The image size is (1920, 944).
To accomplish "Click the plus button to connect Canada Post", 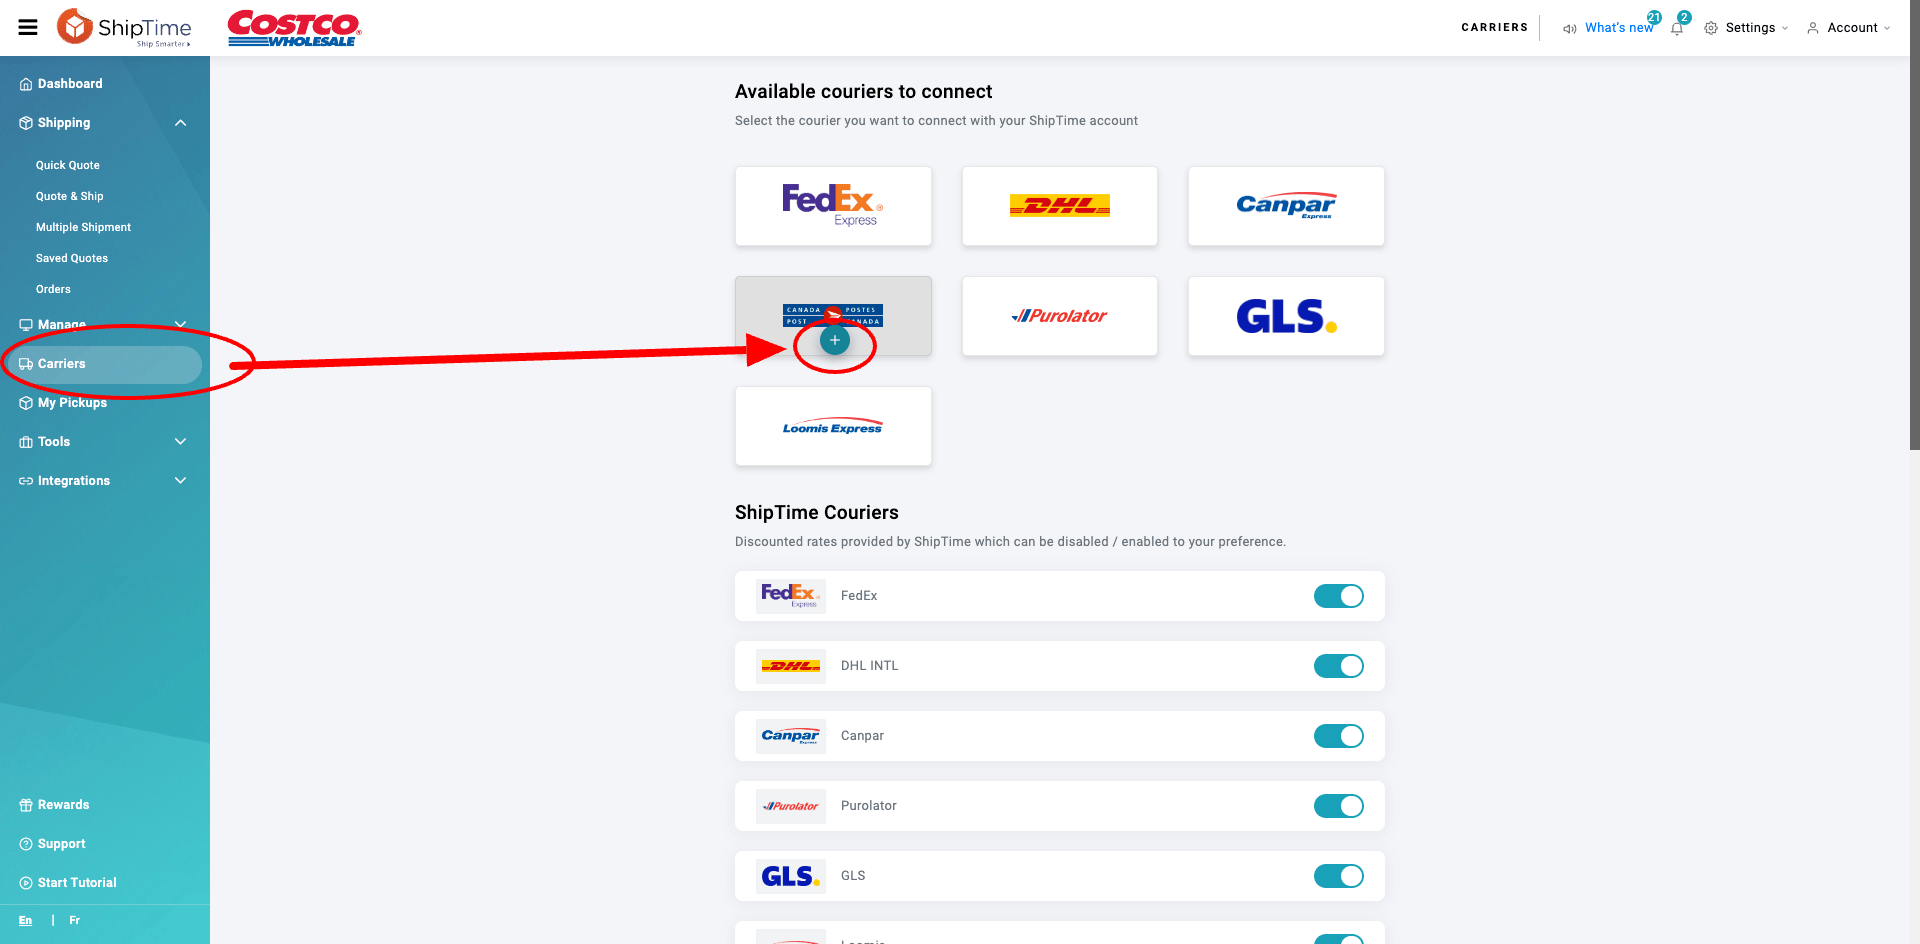I will point(834,340).
